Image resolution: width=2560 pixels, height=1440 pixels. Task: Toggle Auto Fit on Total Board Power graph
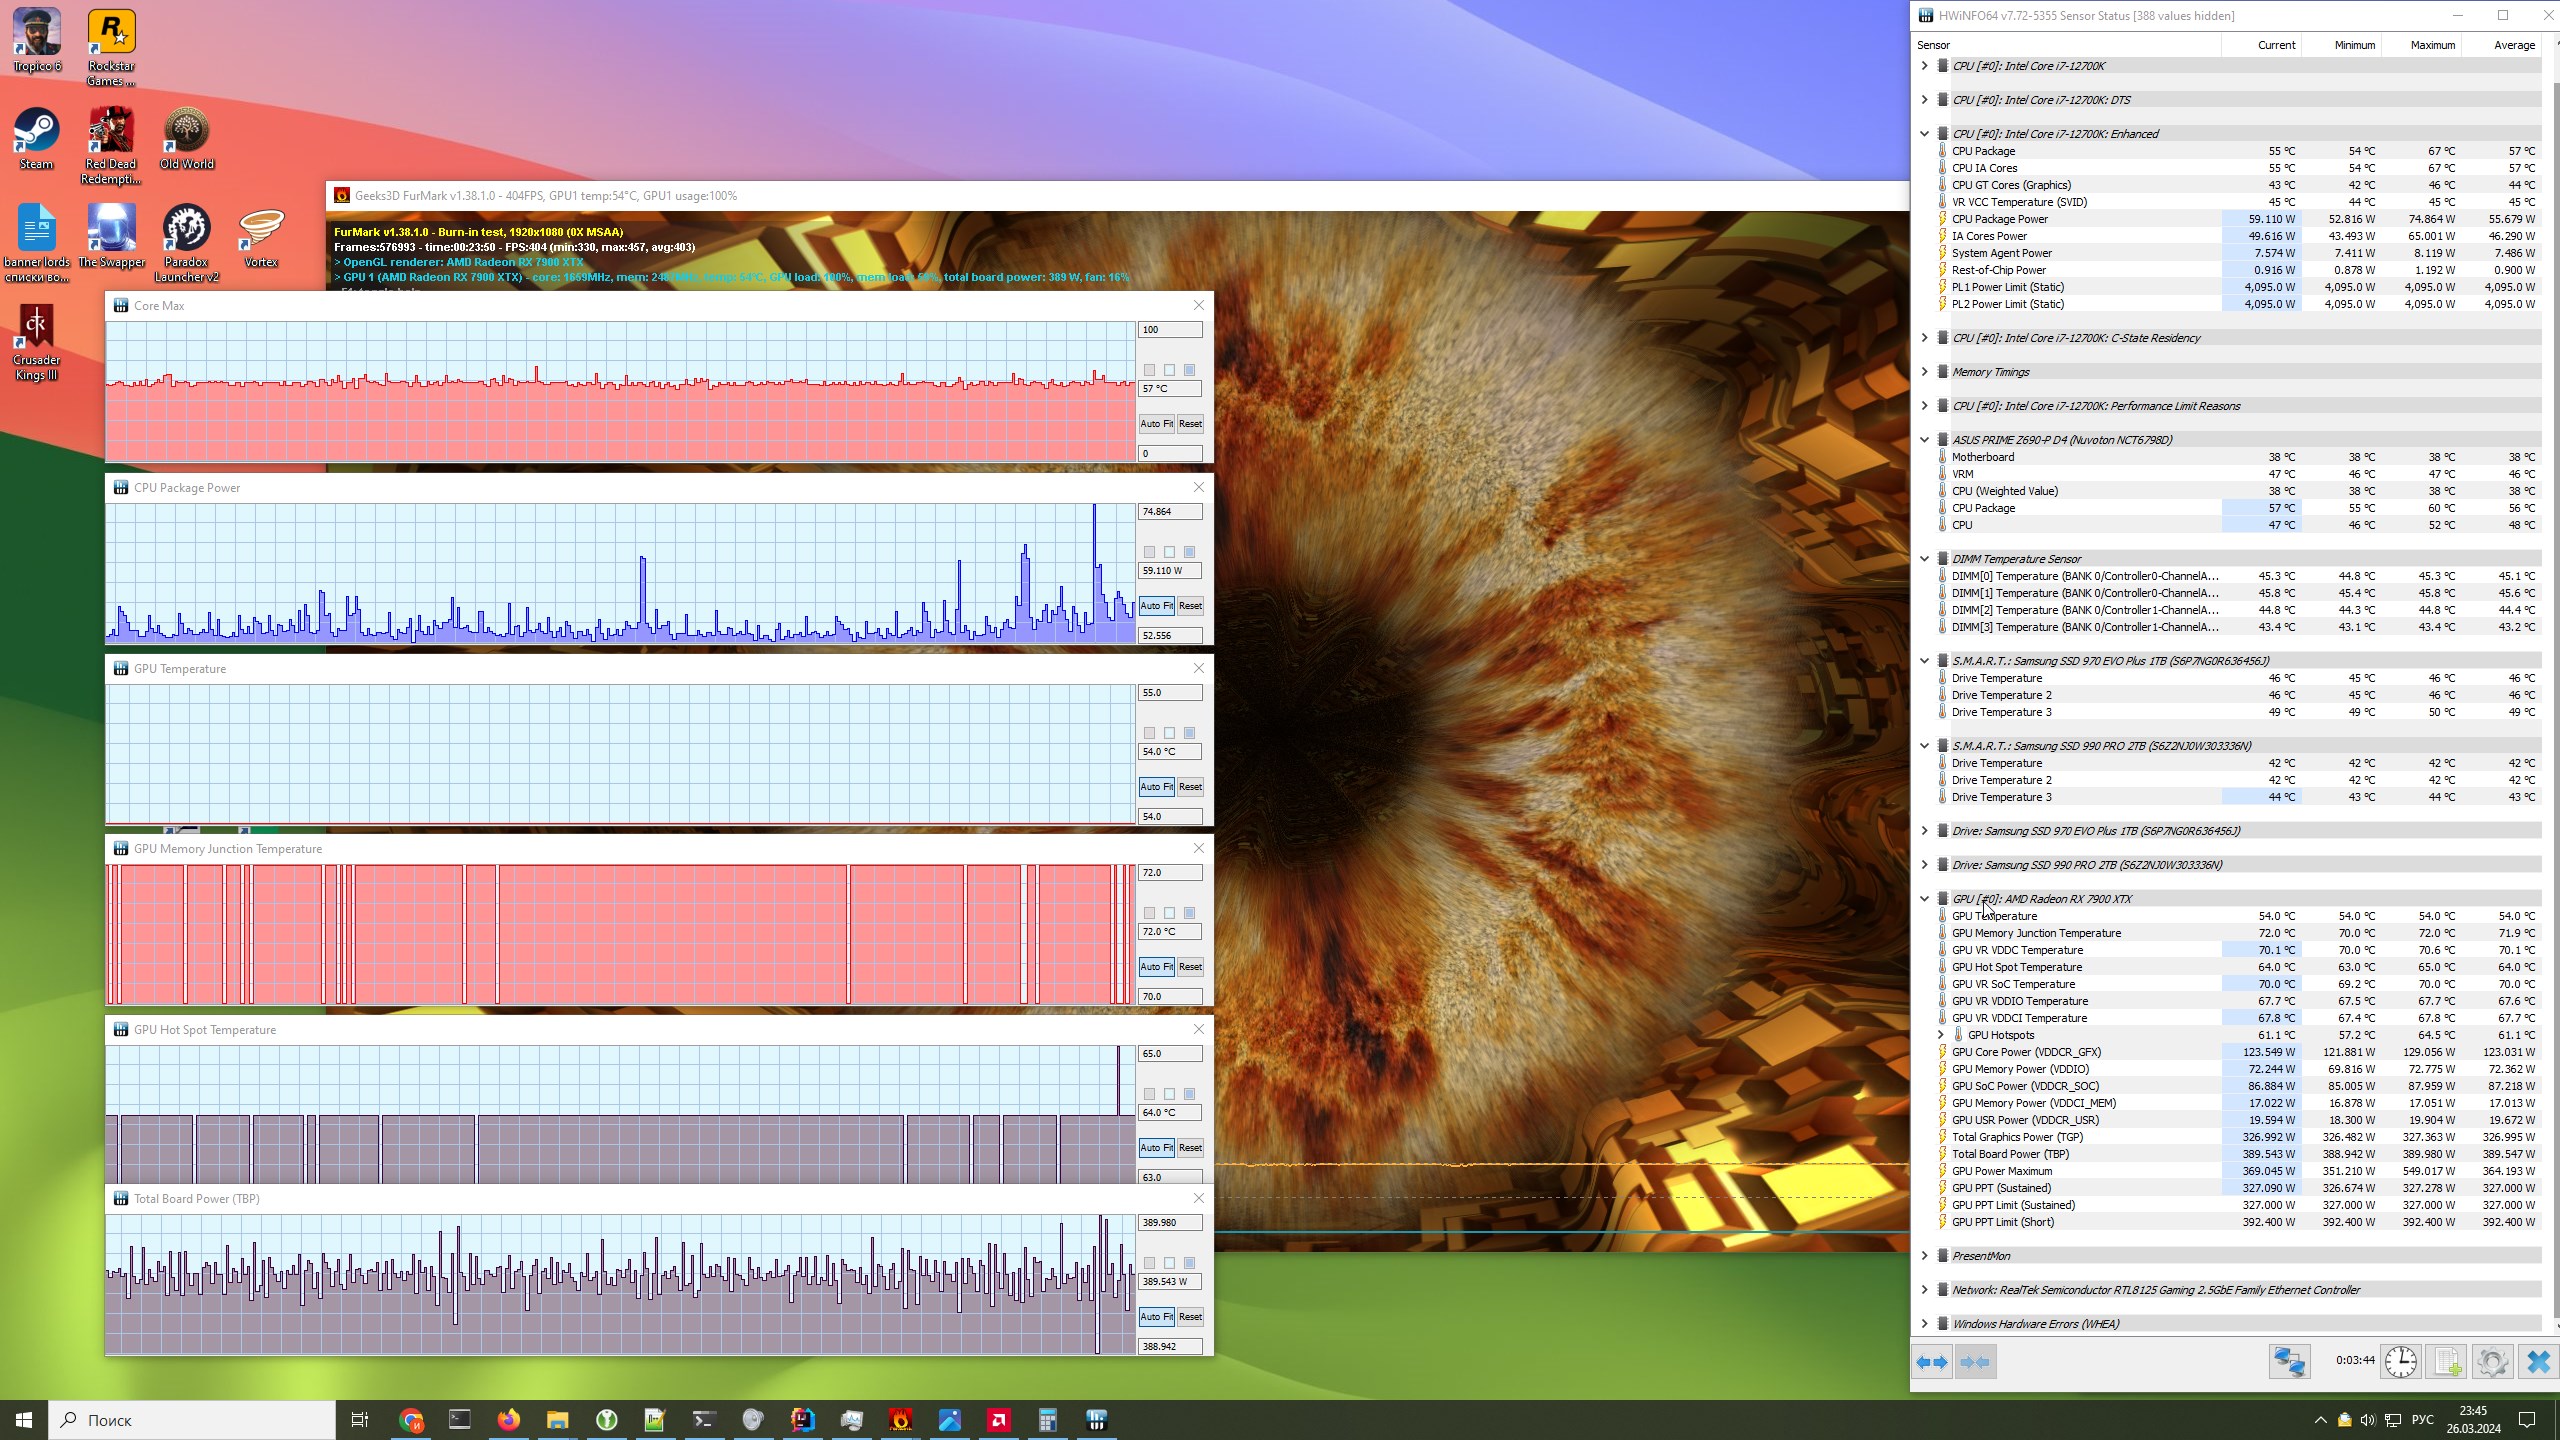point(1156,1317)
